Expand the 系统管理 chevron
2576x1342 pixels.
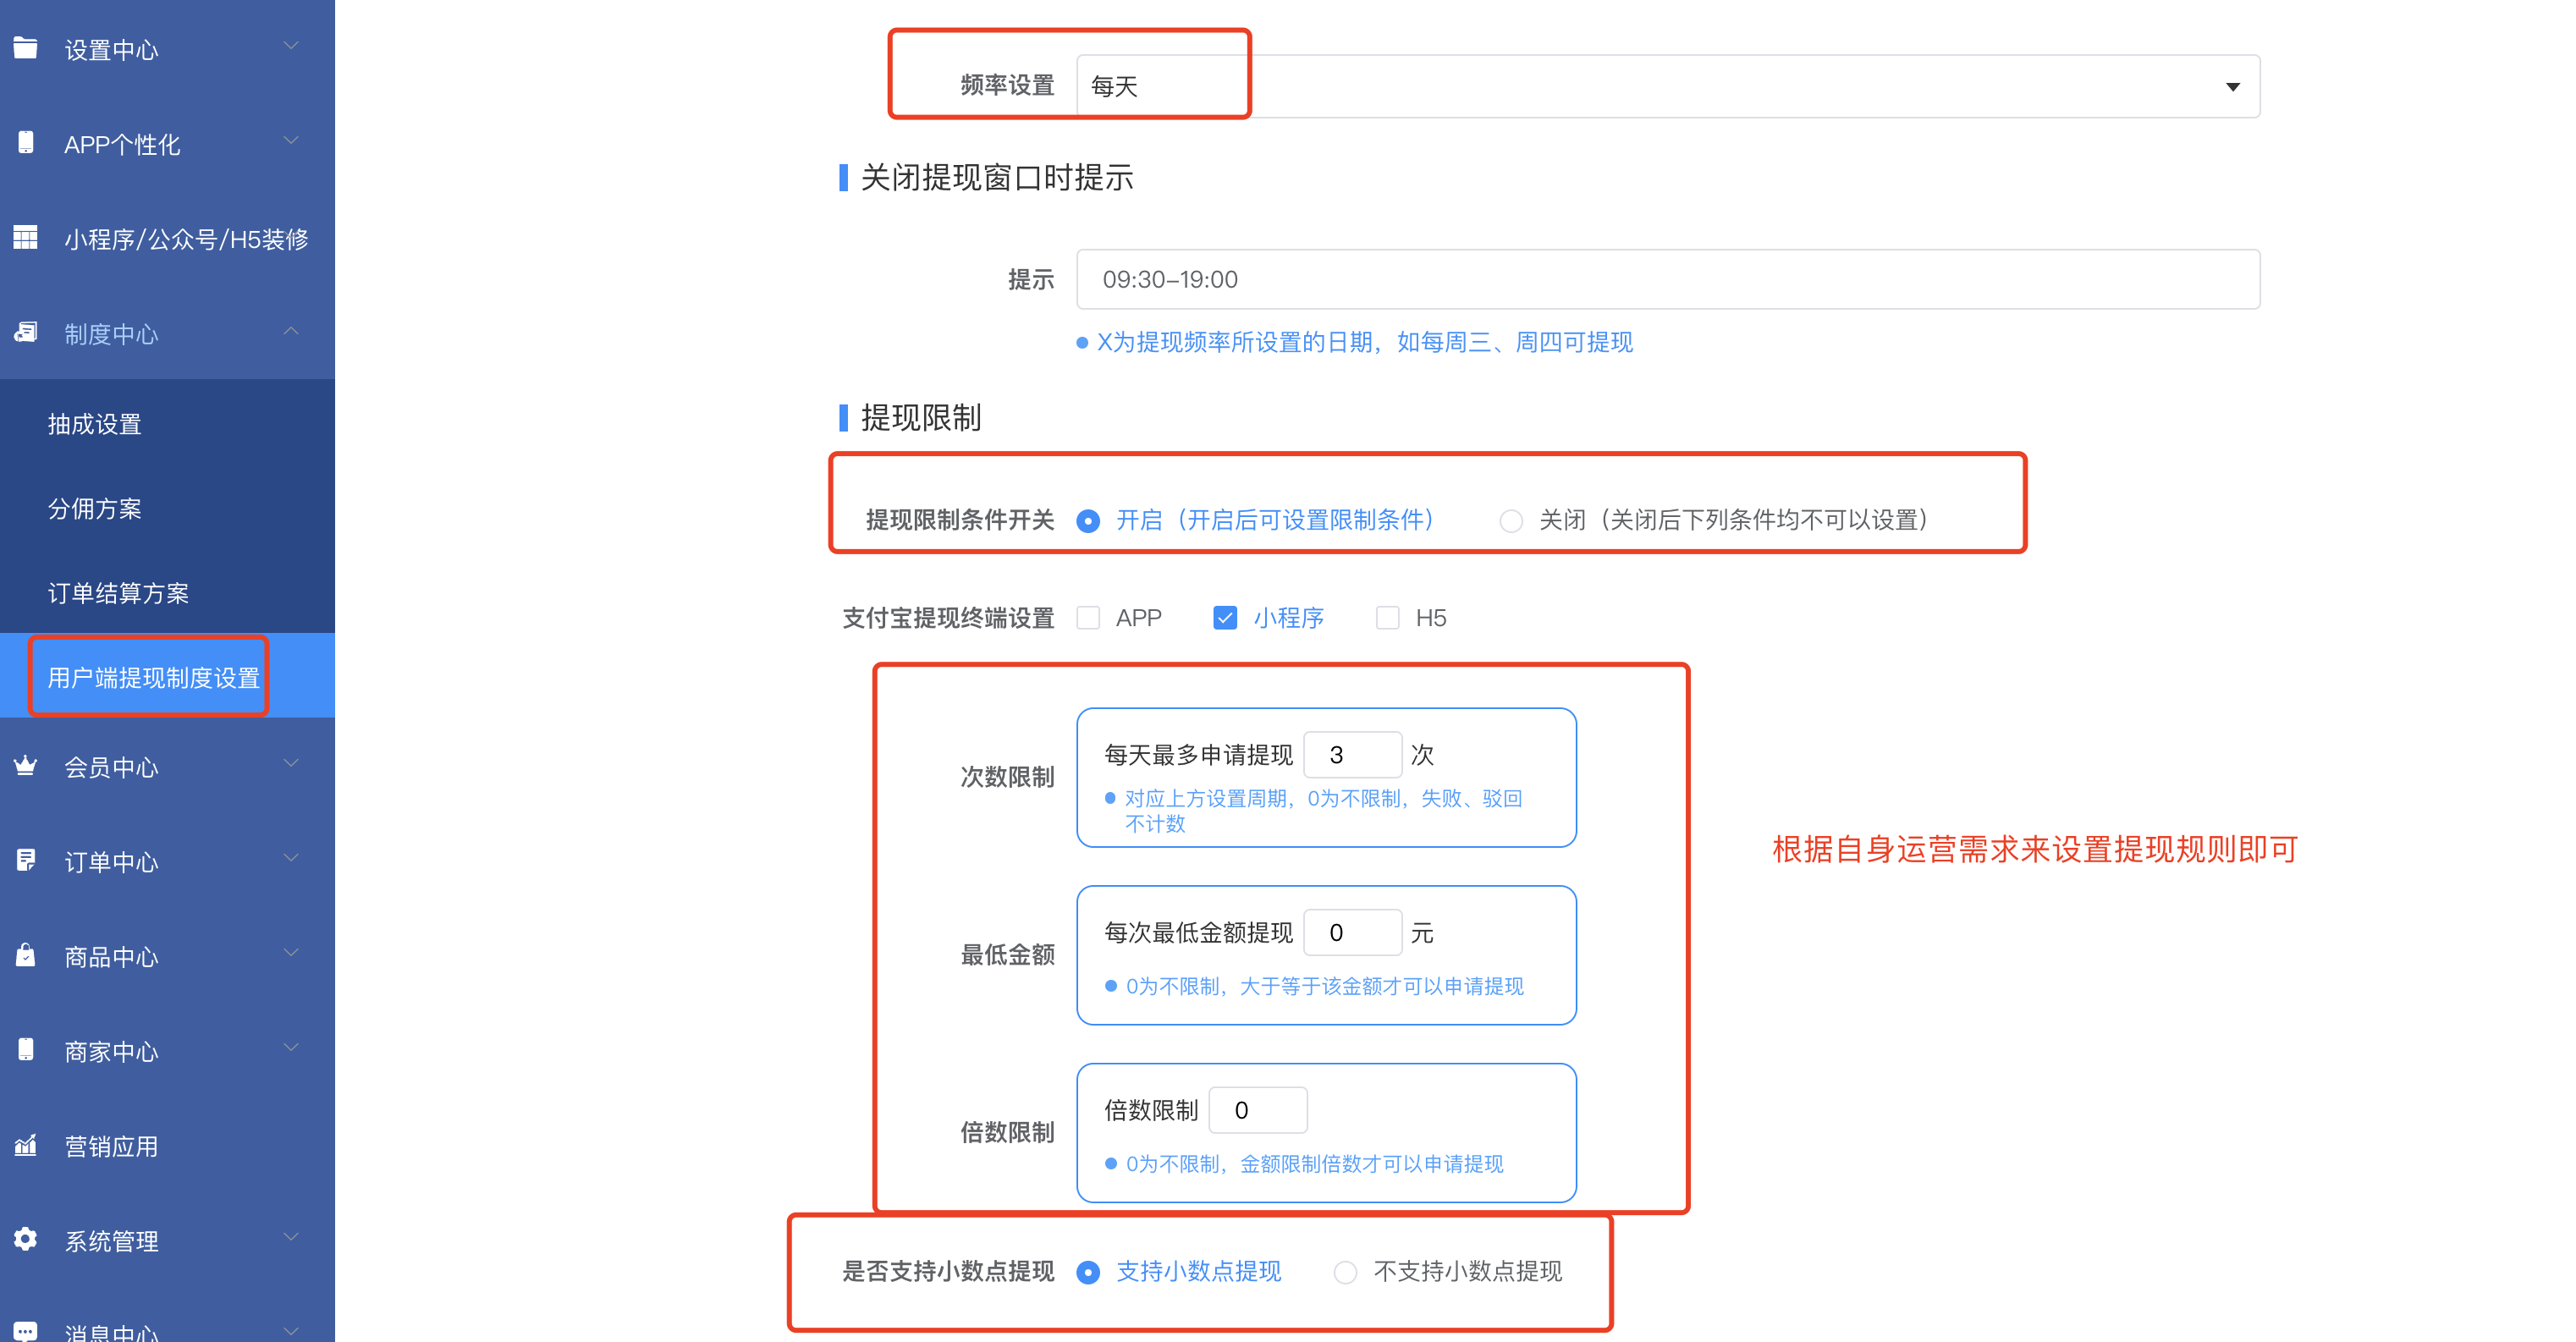tap(291, 1238)
